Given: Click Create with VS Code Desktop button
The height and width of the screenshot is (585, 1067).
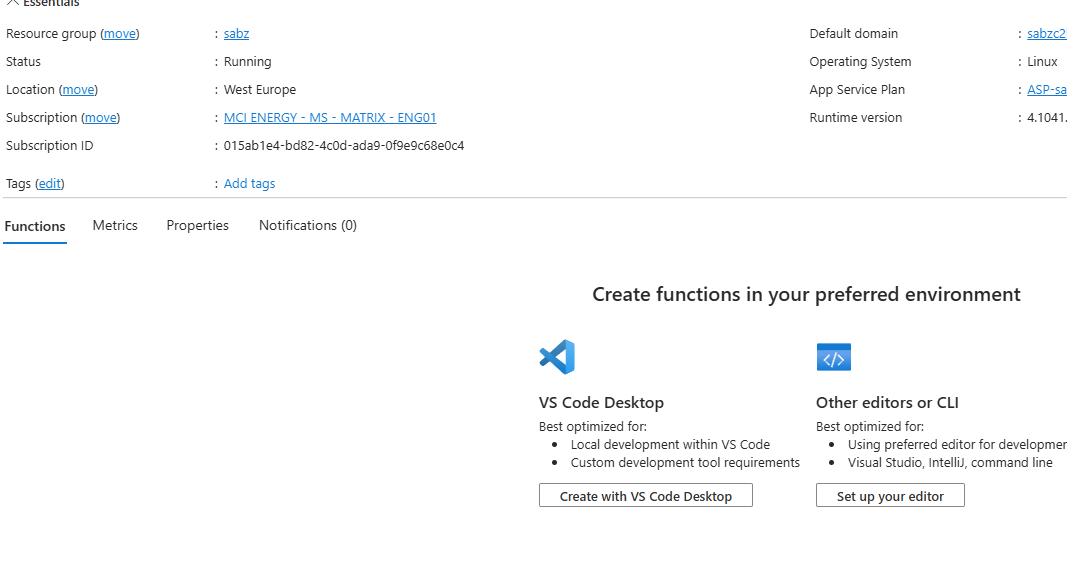Looking at the screenshot, I should click(x=646, y=495).
